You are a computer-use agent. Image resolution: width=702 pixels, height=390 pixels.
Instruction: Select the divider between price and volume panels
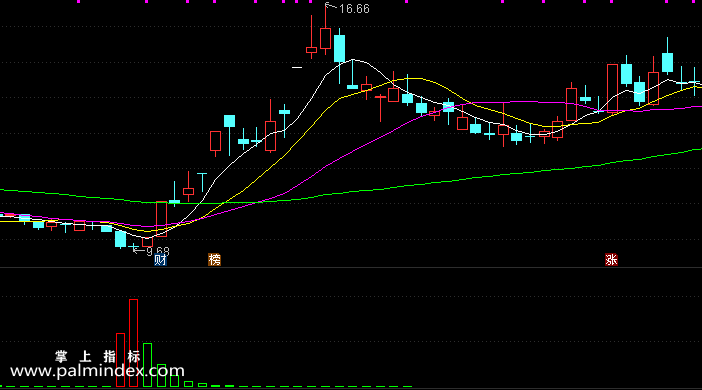pos(351,268)
